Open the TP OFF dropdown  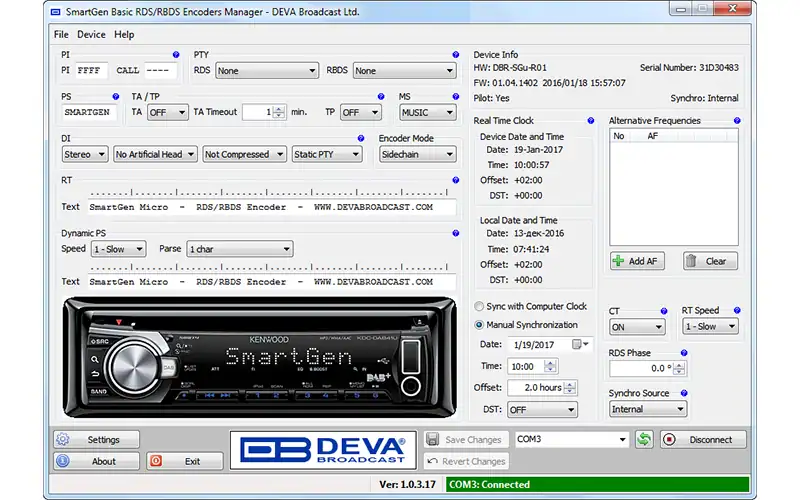tap(360, 112)
